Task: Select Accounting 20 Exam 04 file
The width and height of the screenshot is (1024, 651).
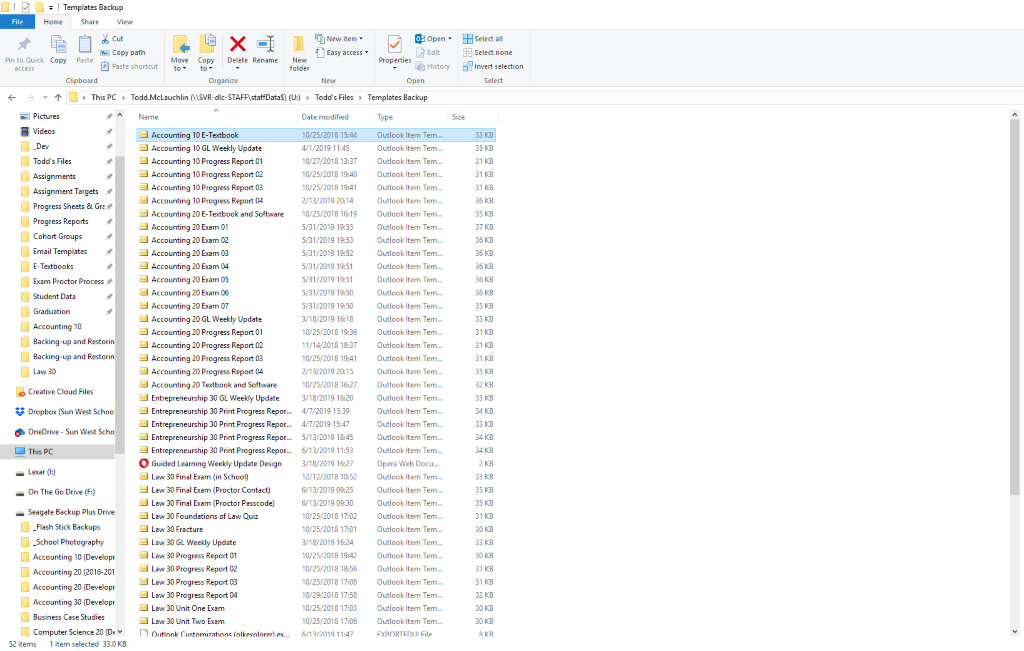Action: [x=189, y=267]
